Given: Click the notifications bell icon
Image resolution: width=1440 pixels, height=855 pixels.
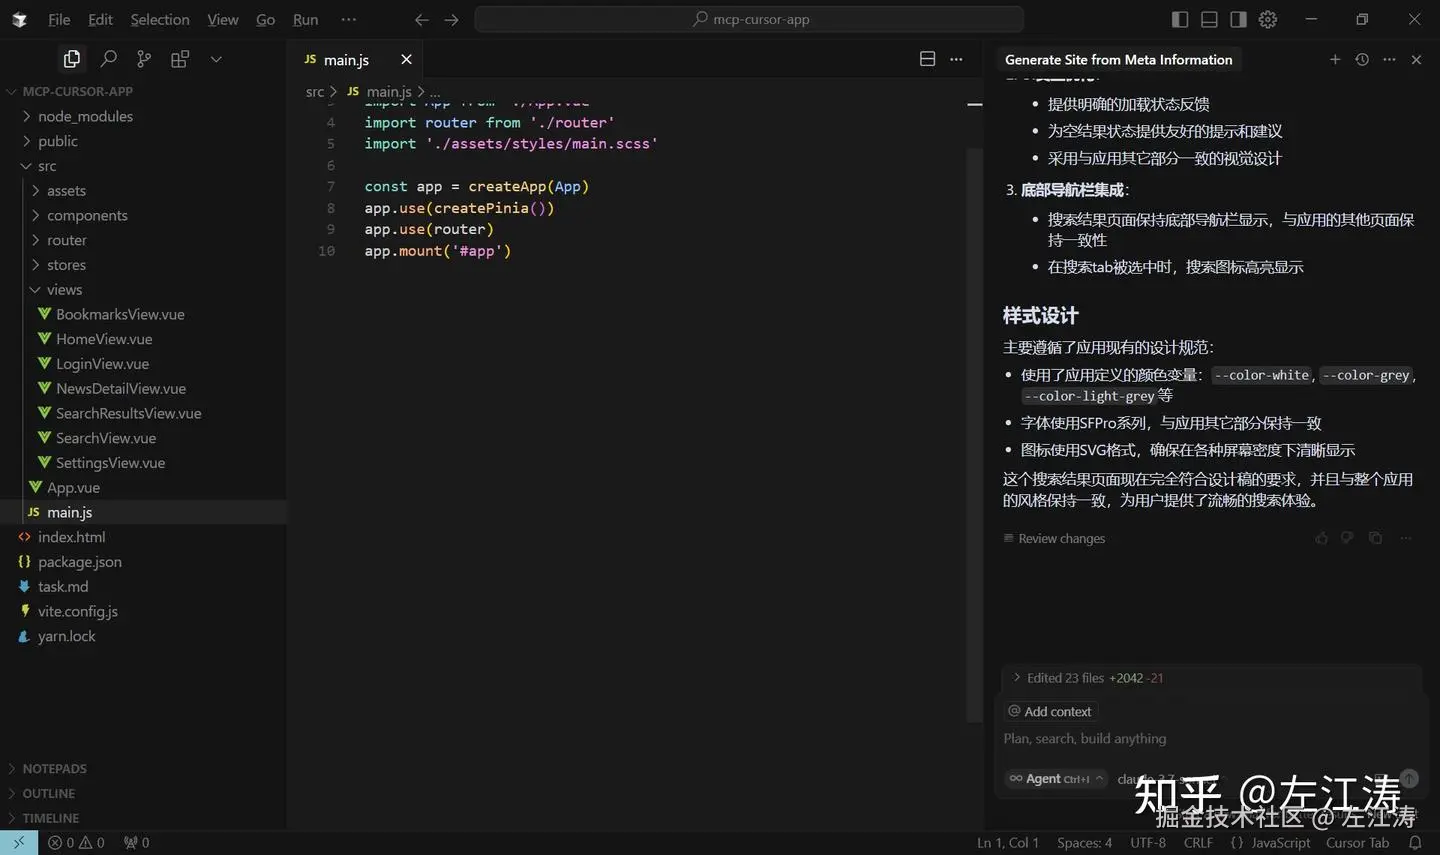Looking at the screenshot, I should pyautogui.click(x=1415, y=843).
